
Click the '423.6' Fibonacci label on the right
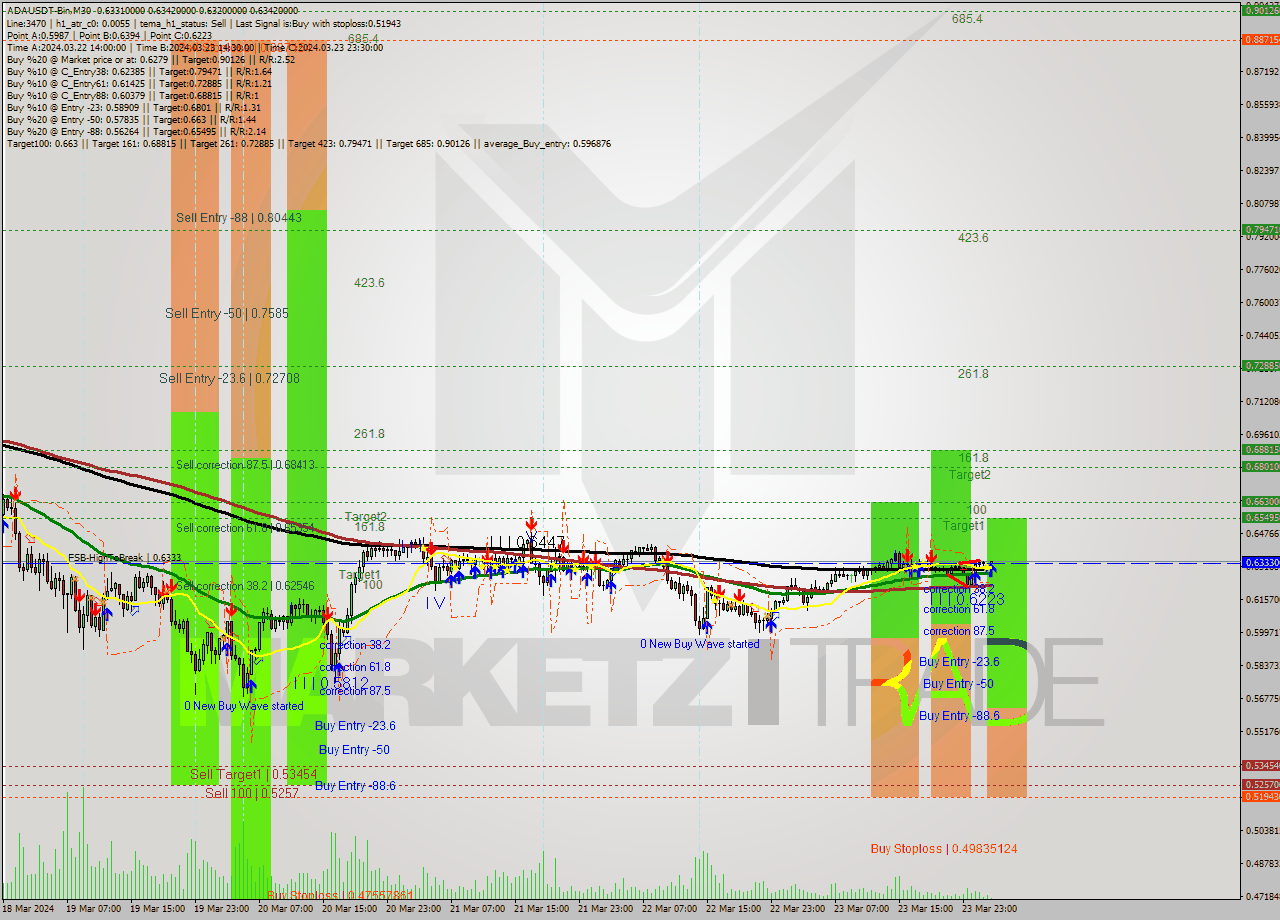[973, 238]
